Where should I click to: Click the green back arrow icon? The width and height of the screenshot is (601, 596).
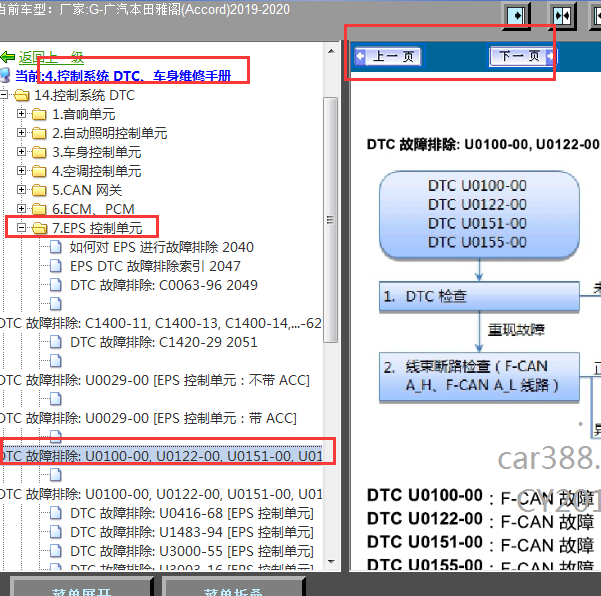8,57
